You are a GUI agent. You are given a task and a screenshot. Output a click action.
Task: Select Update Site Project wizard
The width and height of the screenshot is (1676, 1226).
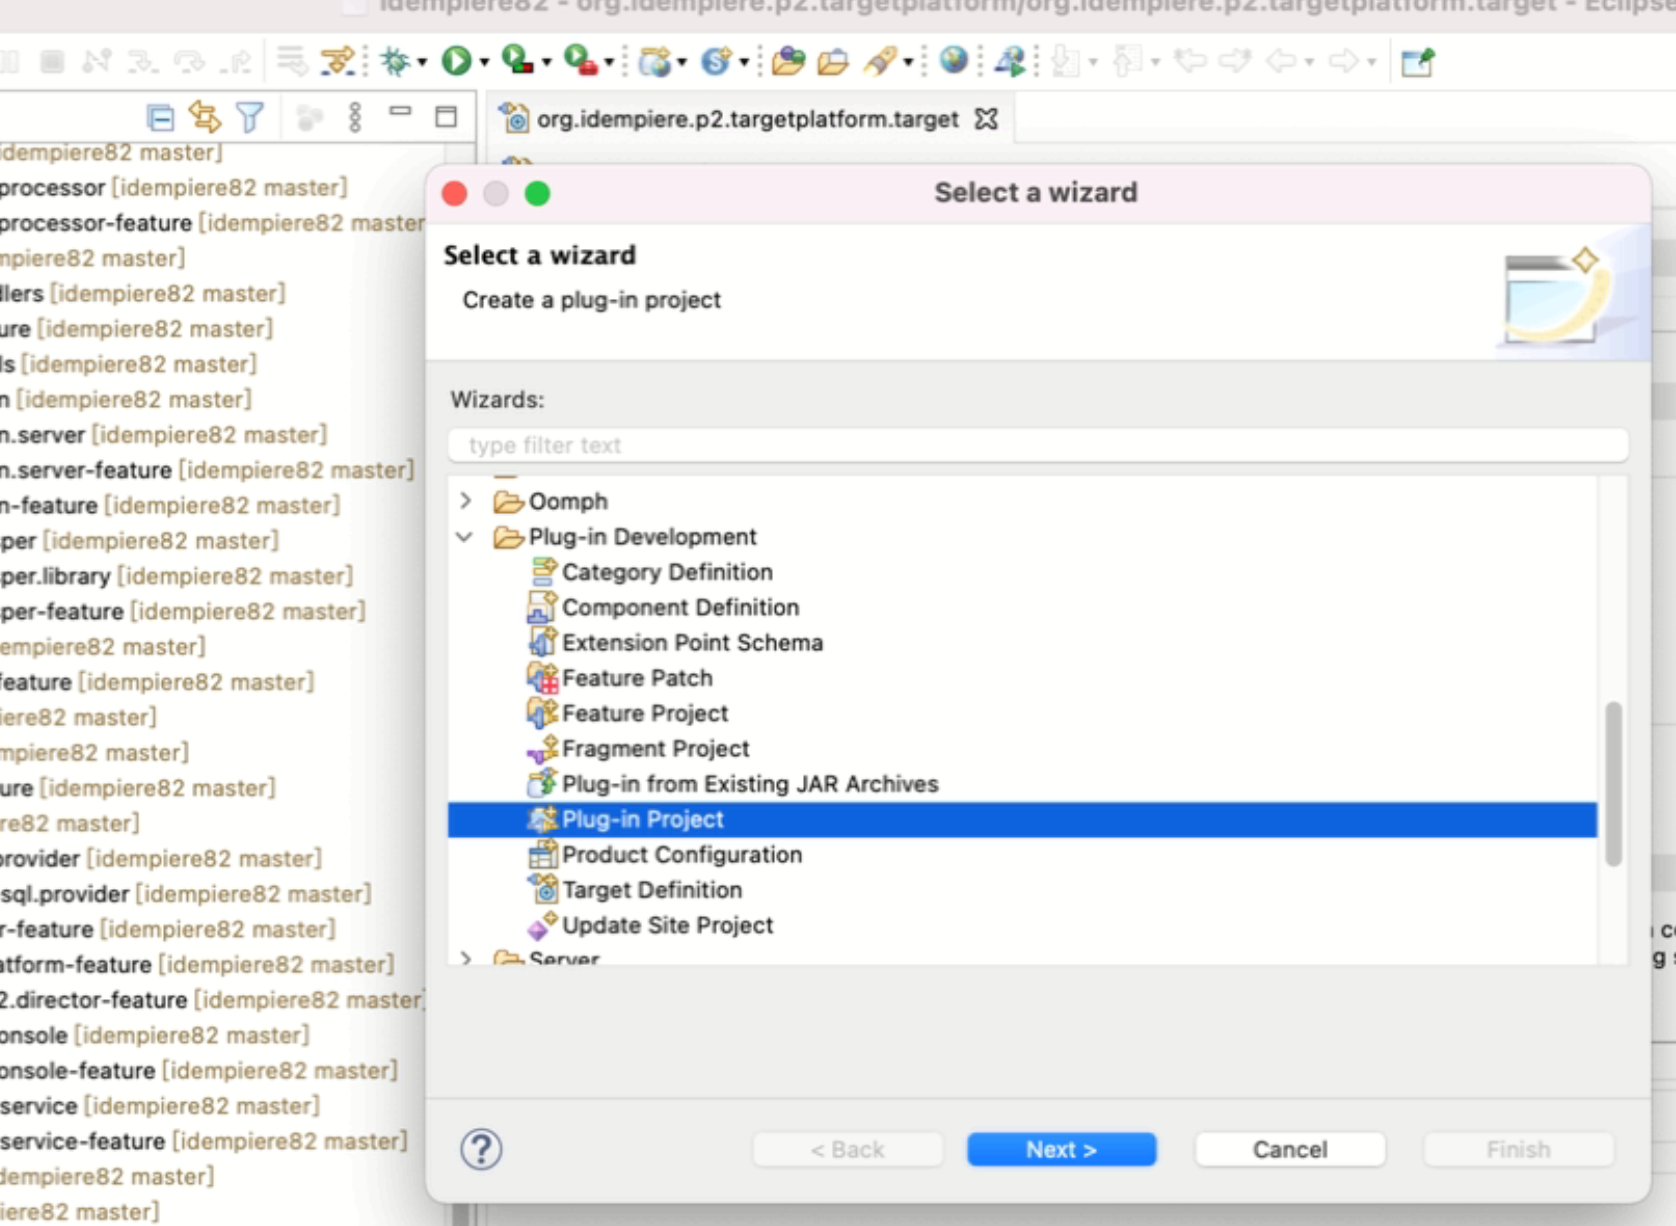(651, 925)
